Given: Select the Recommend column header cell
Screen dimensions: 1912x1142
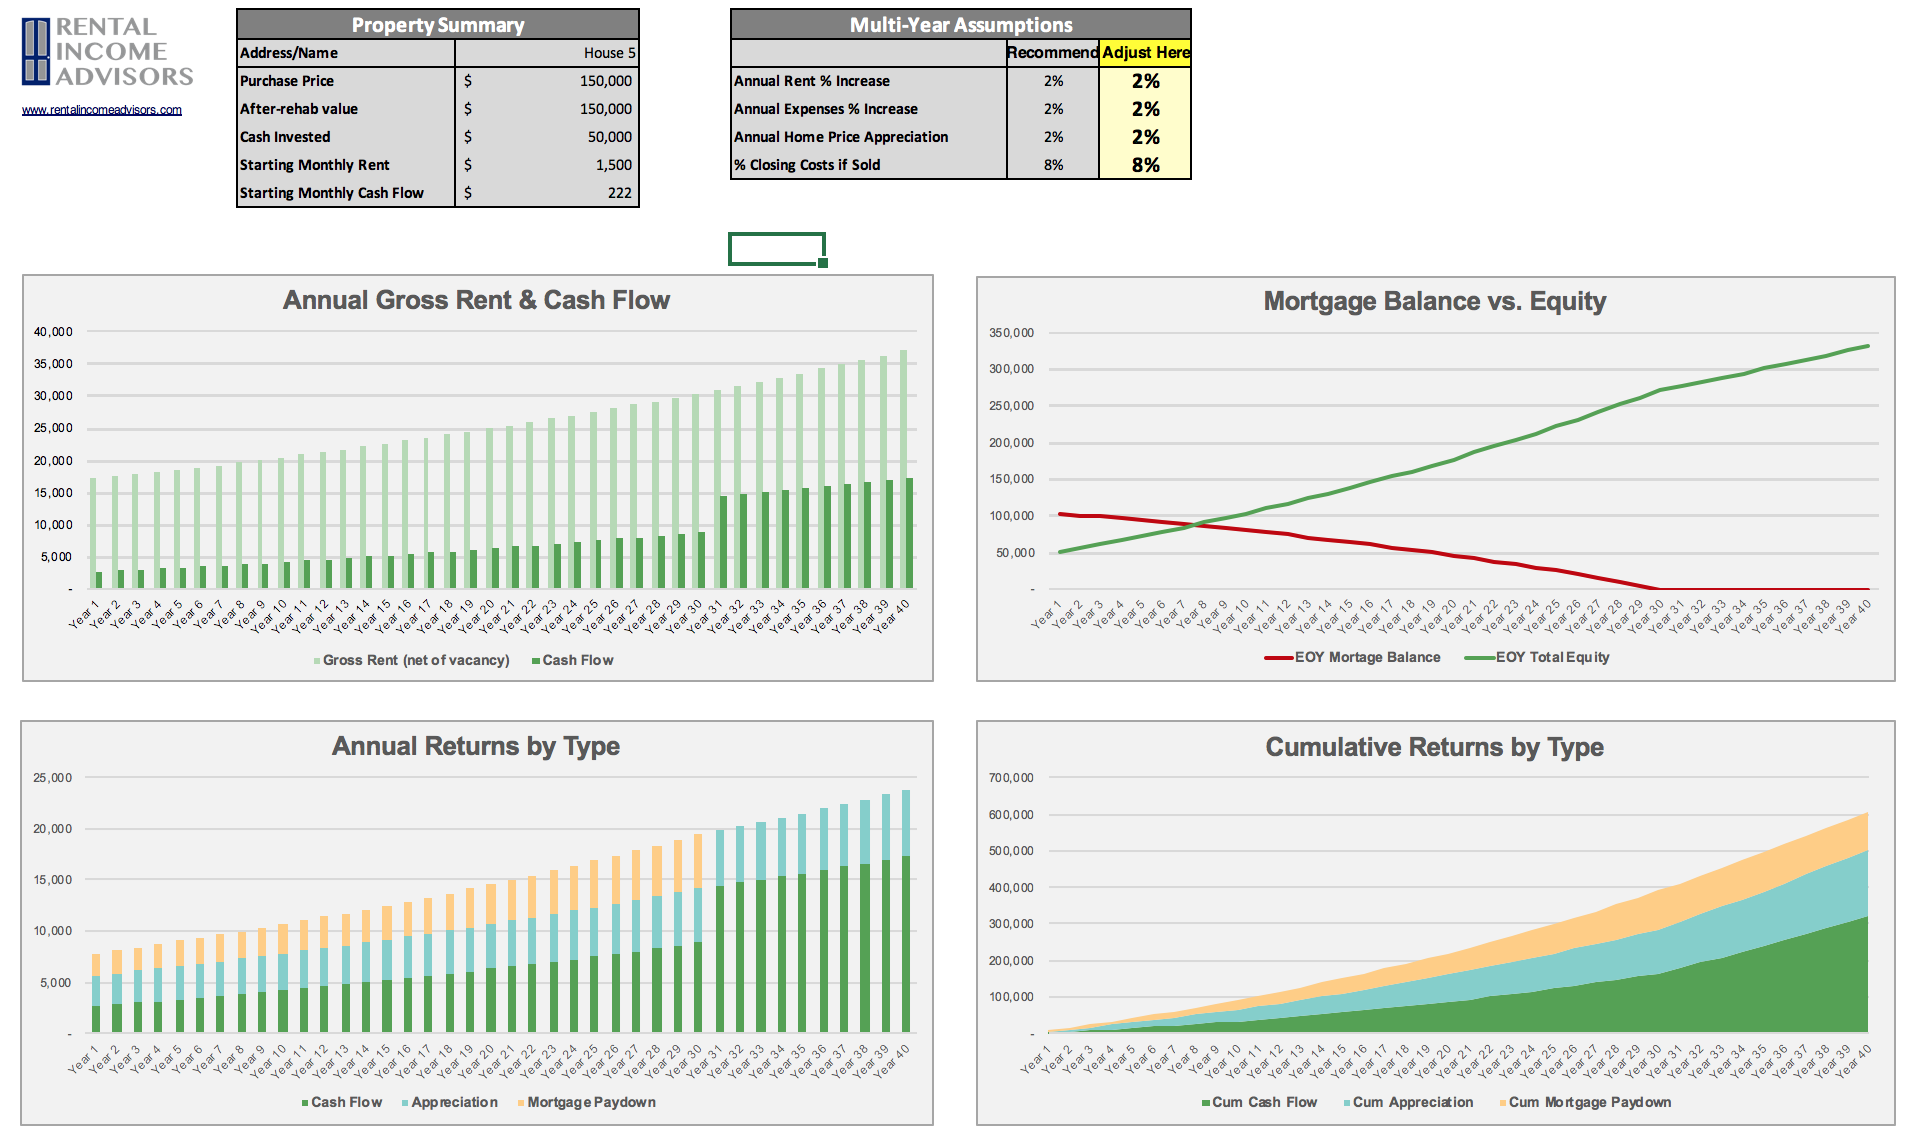Looking at the screenshot, I should coord(1053,53).
